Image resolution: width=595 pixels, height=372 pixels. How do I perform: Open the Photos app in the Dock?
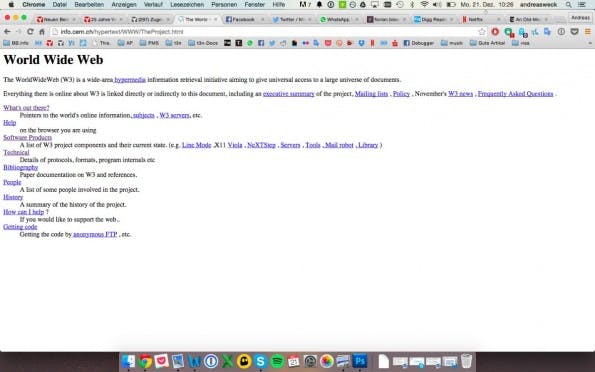327,361
